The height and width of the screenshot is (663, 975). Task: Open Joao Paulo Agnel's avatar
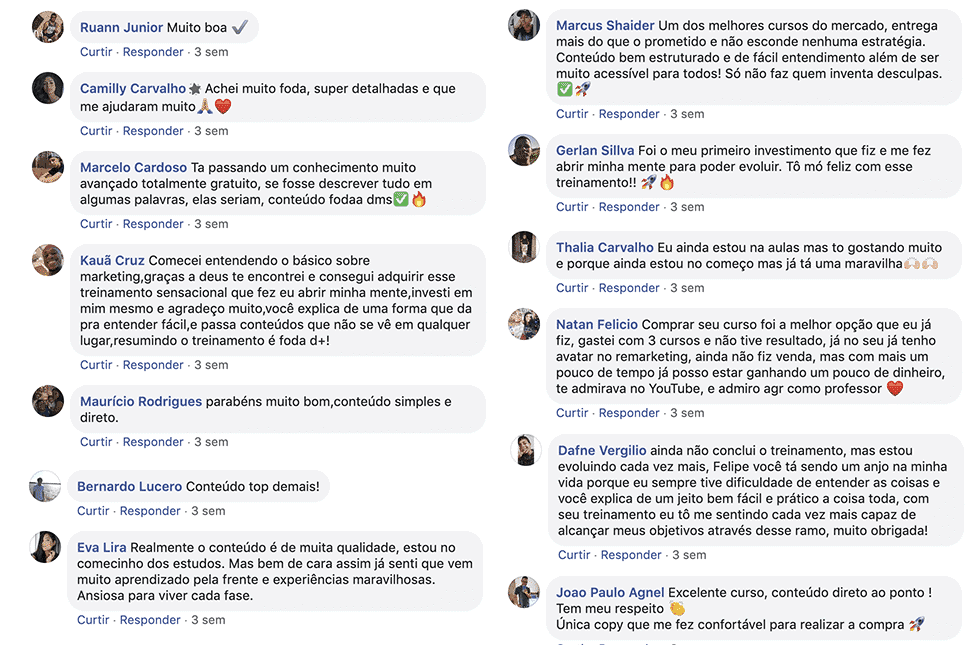click(524, 592)
